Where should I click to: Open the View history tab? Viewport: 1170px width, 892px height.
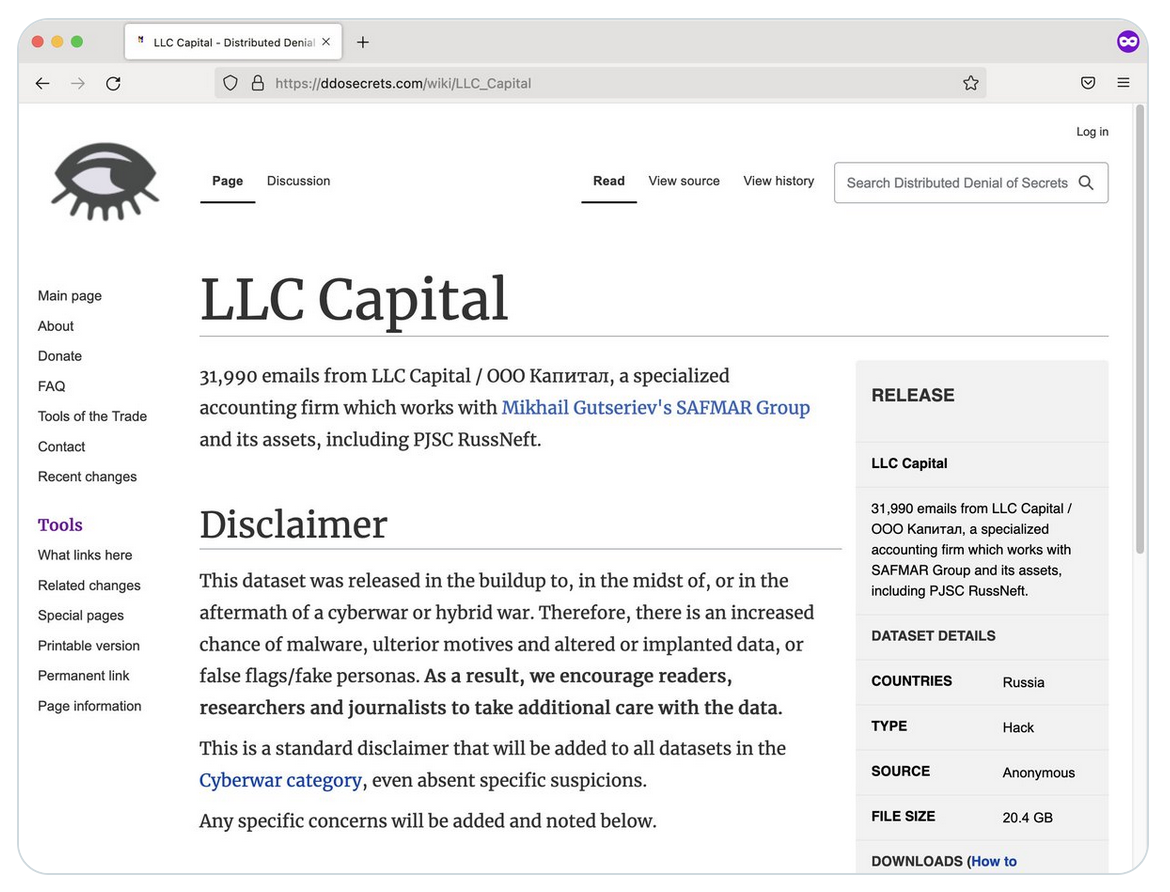tap(778, 181)
